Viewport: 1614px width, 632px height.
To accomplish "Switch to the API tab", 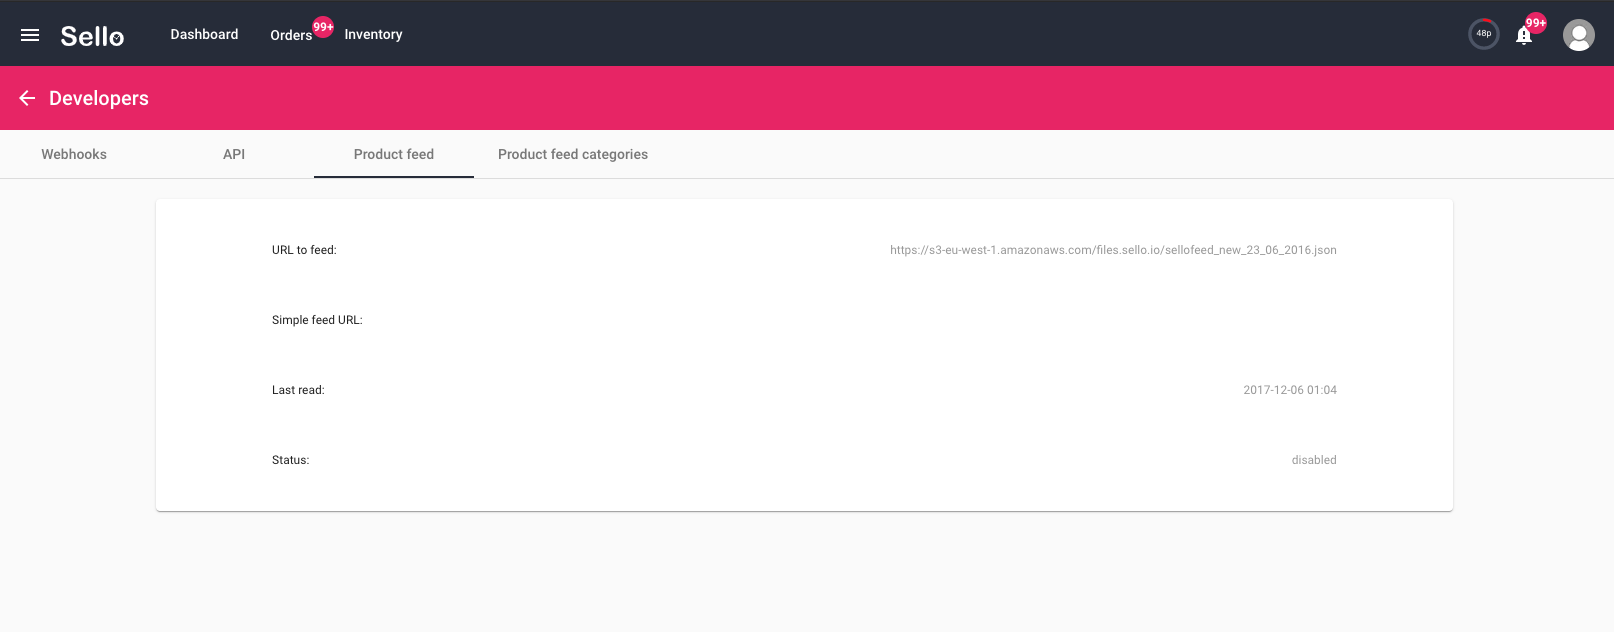I will (234, 154).
